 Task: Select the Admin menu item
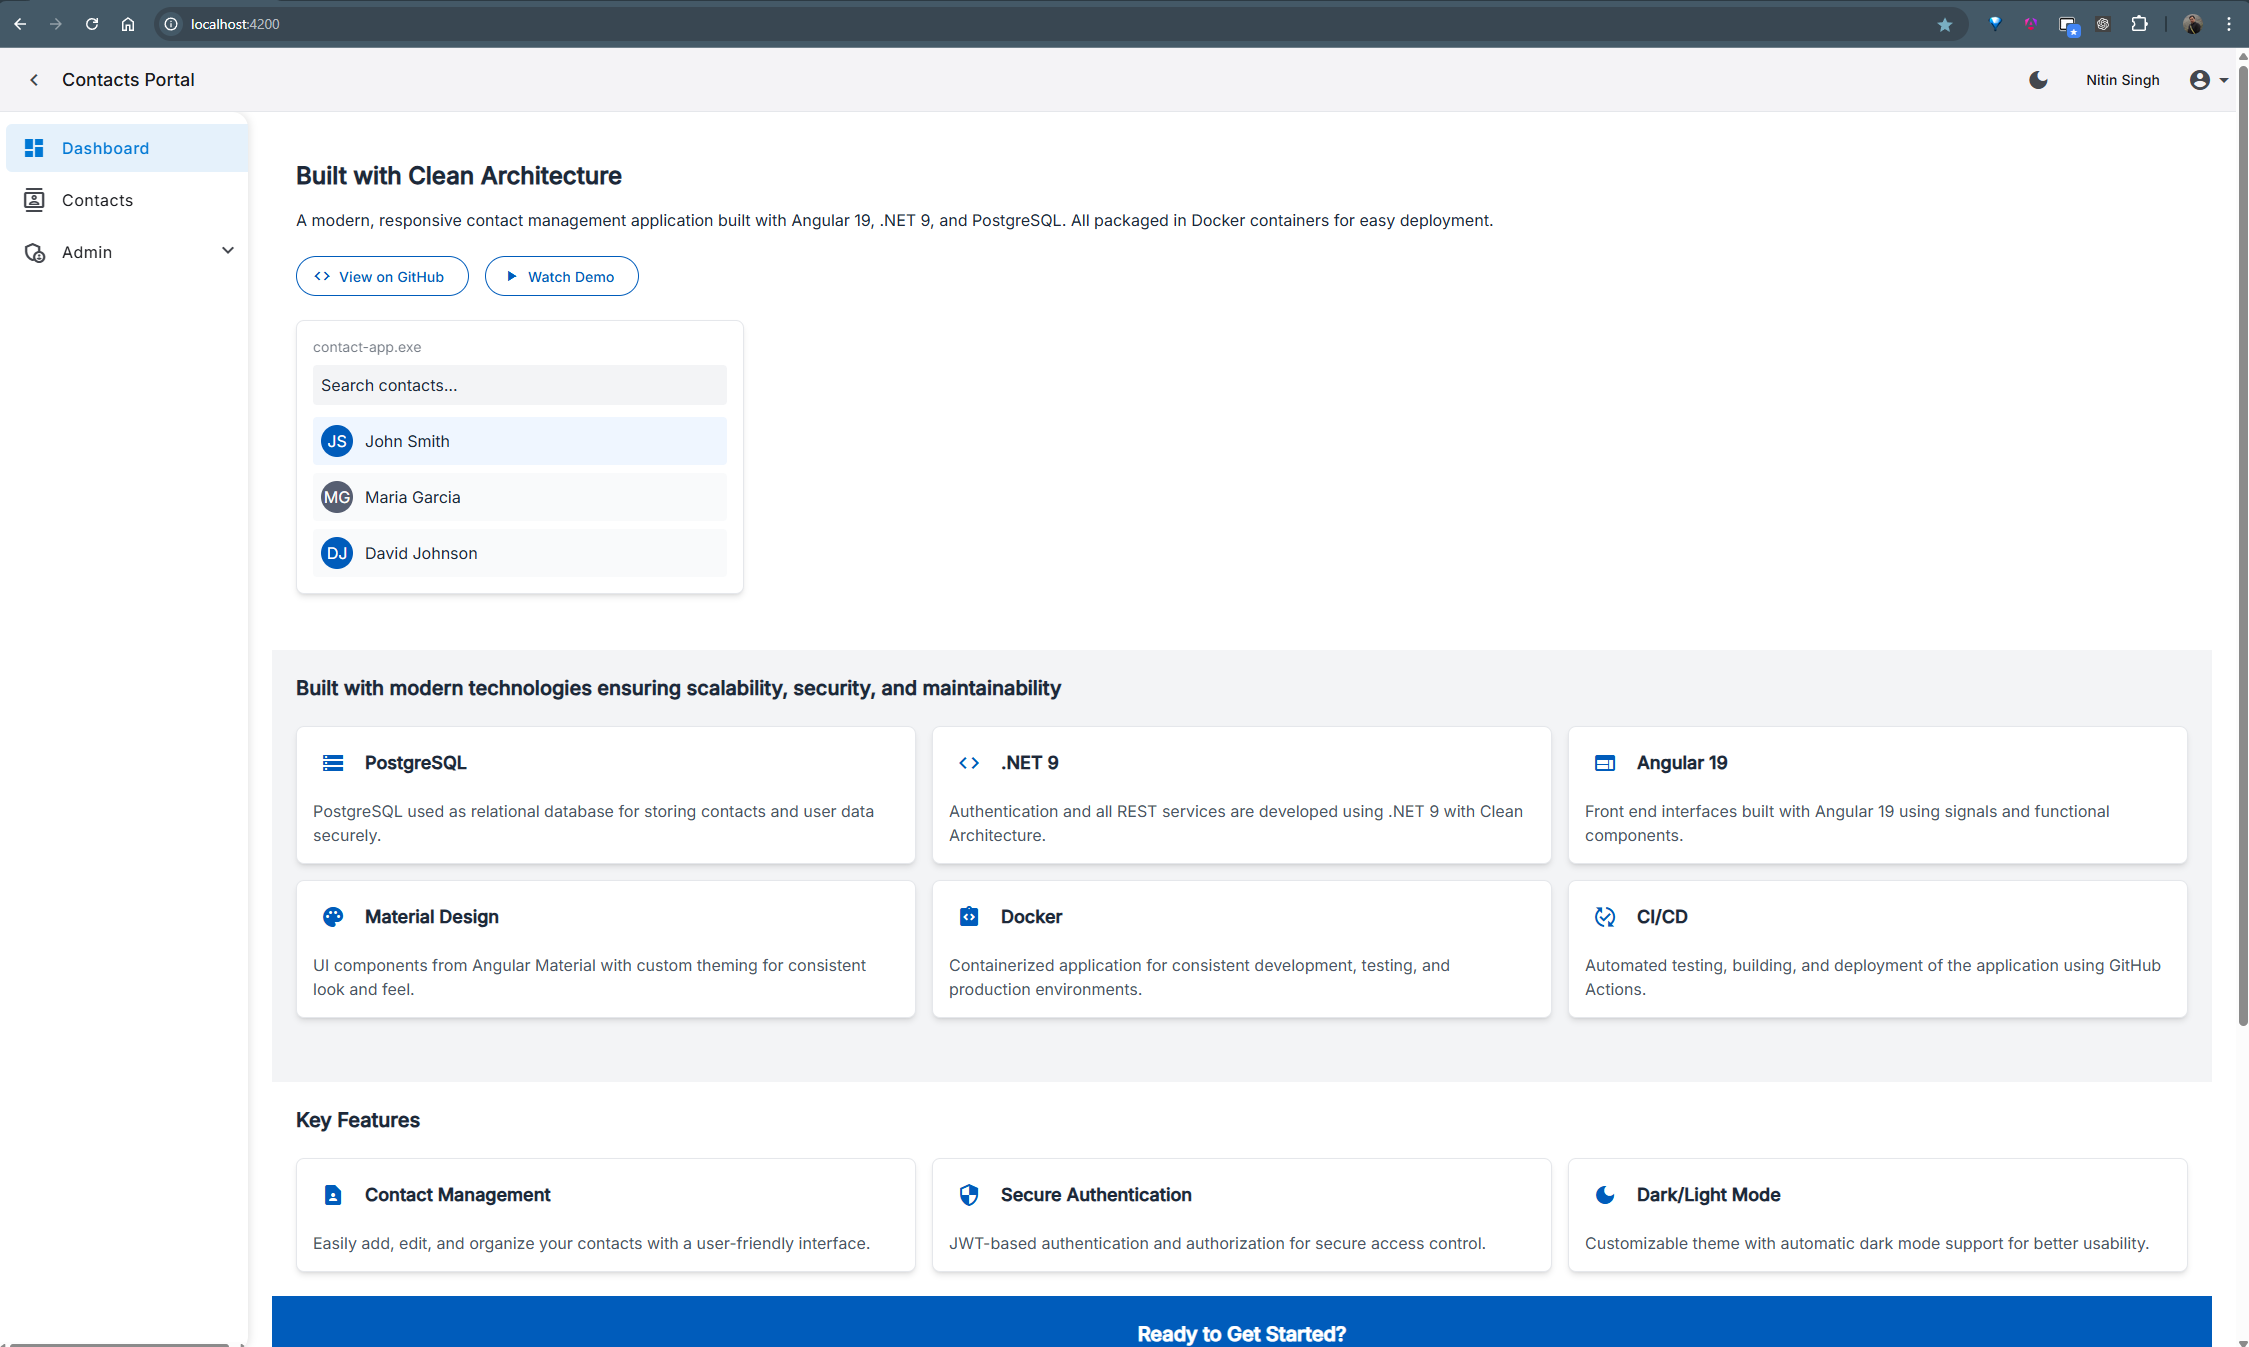[x=127, y=252]
